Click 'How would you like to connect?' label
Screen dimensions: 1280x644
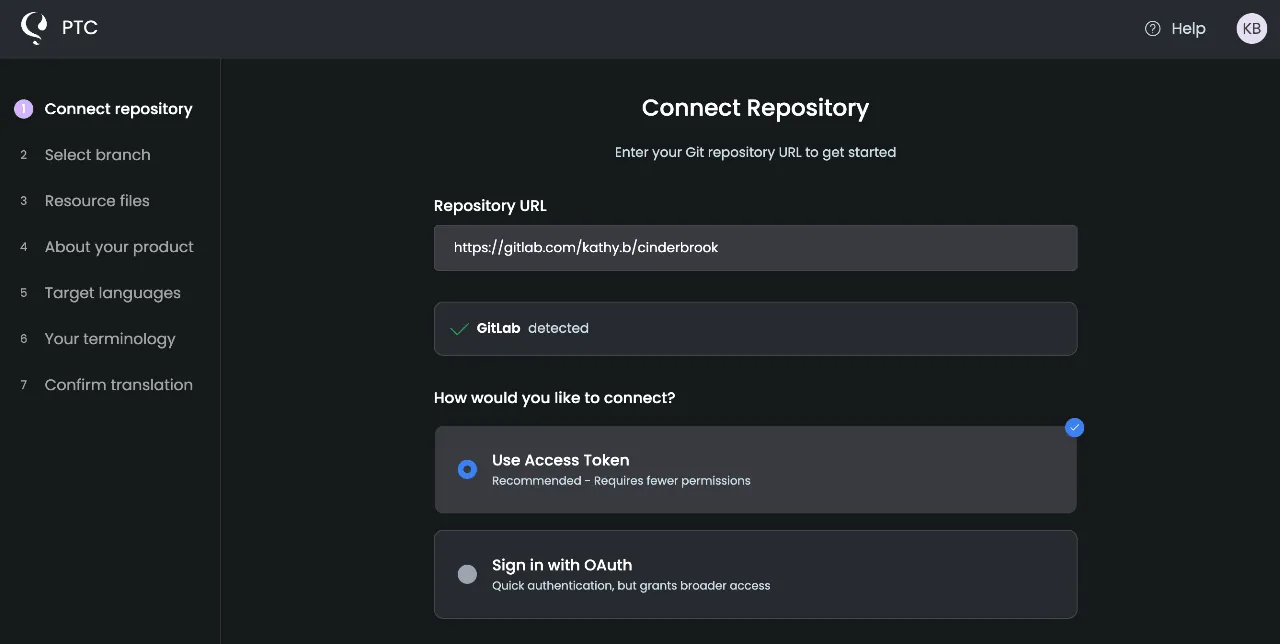554,398
